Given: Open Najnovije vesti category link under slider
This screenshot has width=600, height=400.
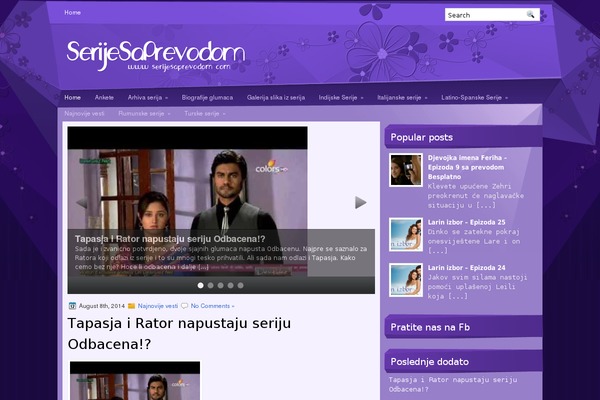Looking at the screenshot, I should click(158, 306).
